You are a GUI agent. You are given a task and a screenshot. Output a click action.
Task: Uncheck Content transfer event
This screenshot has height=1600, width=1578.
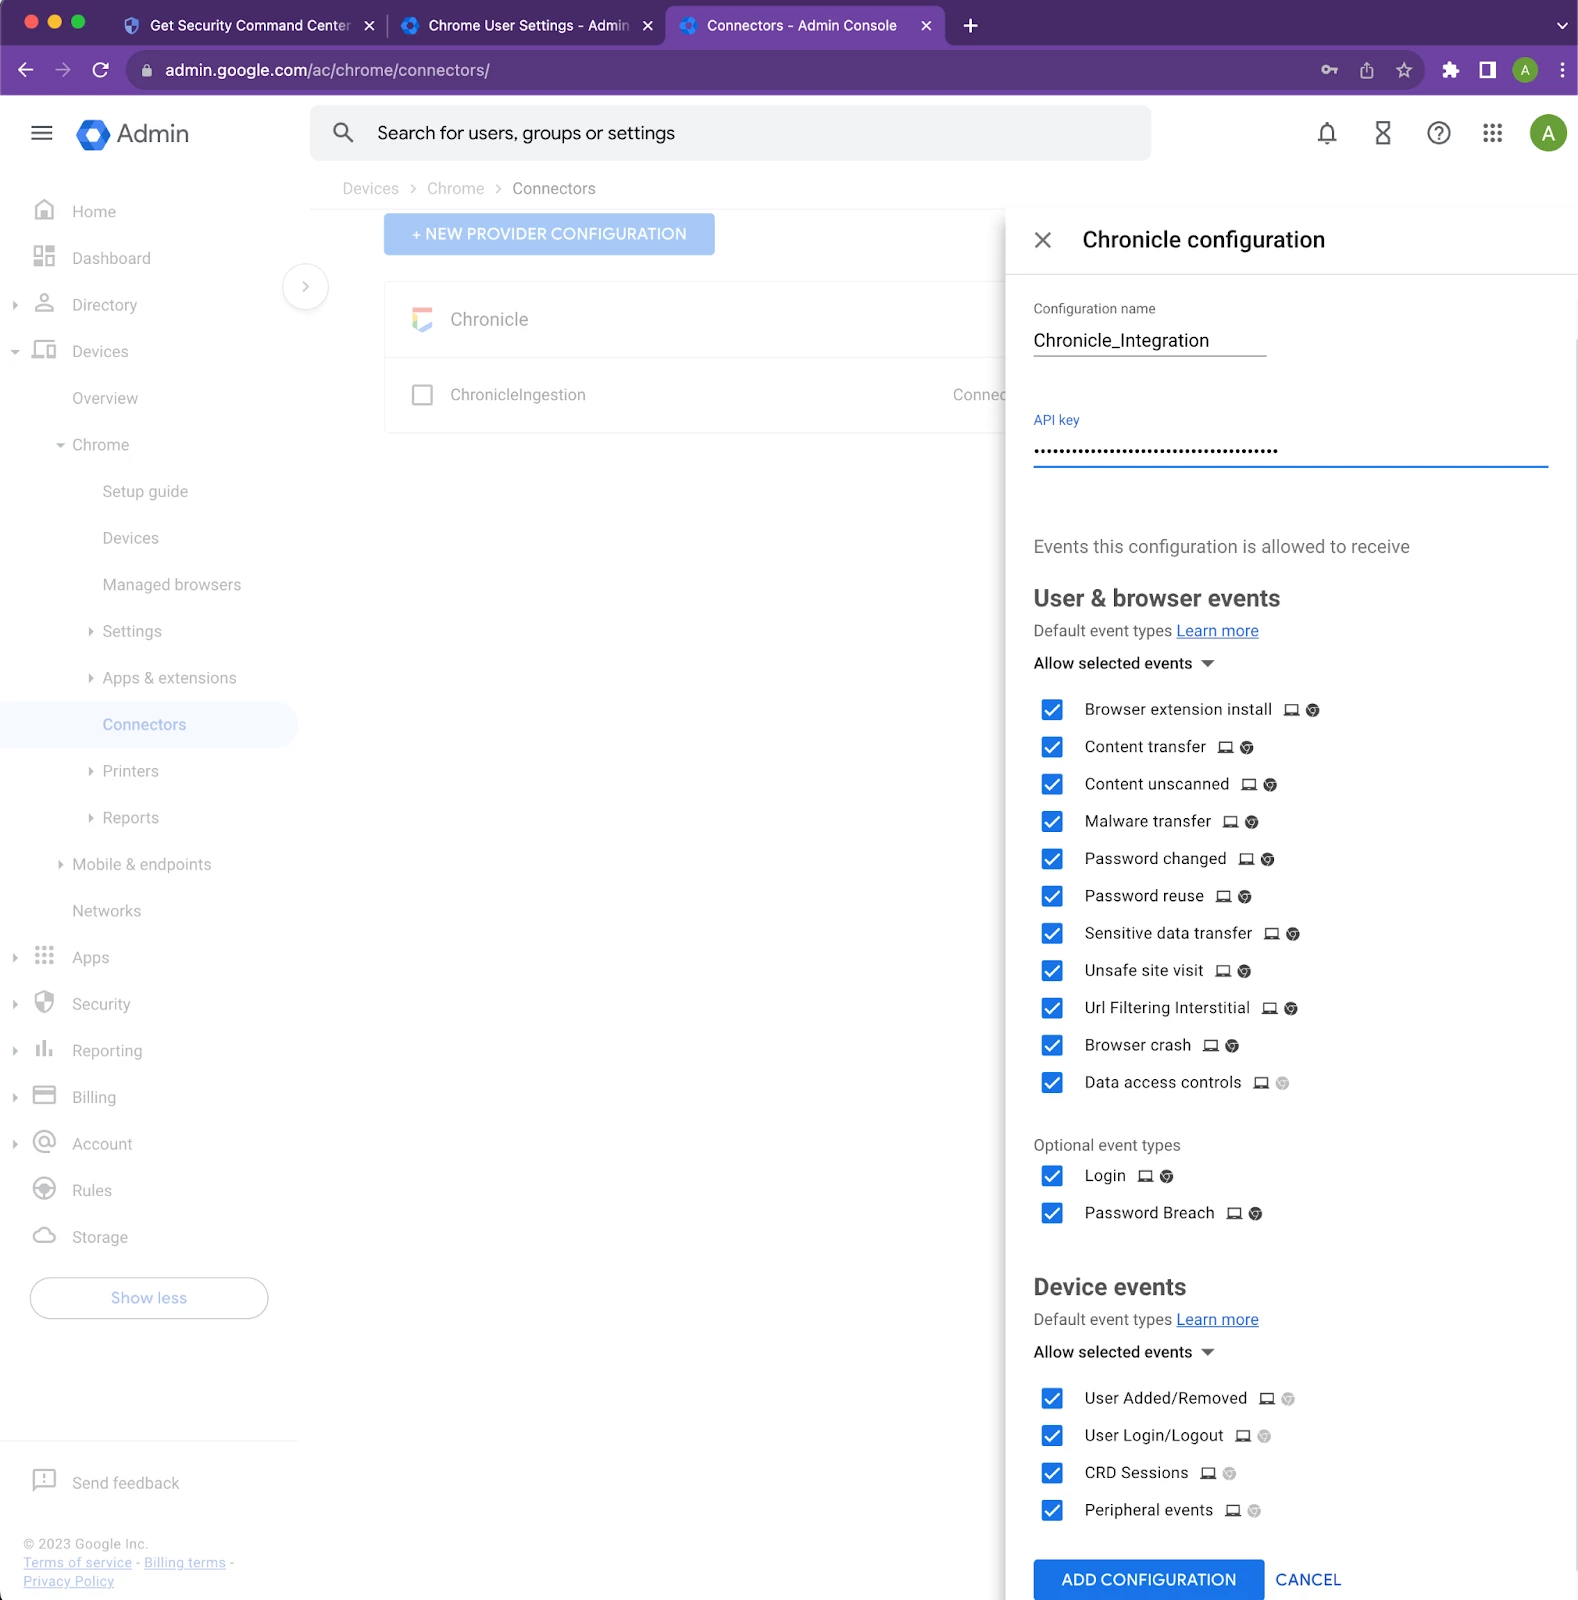click(1052, 747)
